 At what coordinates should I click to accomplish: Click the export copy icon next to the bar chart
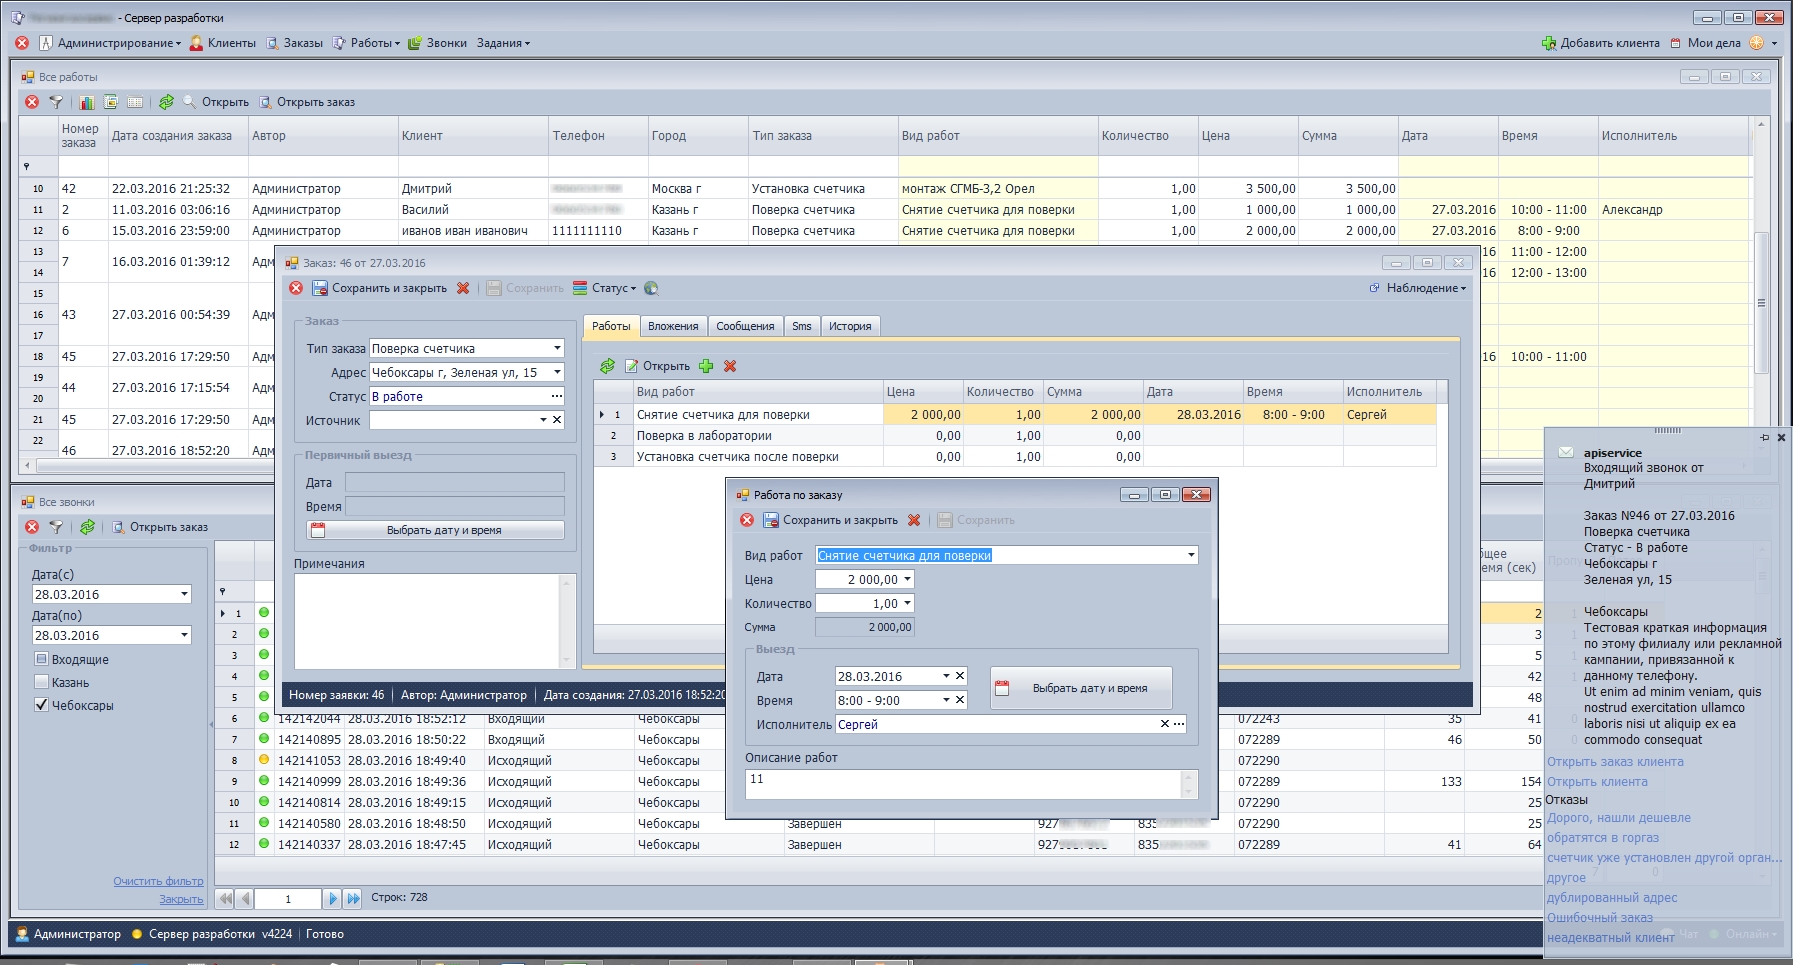coord(110,102)
